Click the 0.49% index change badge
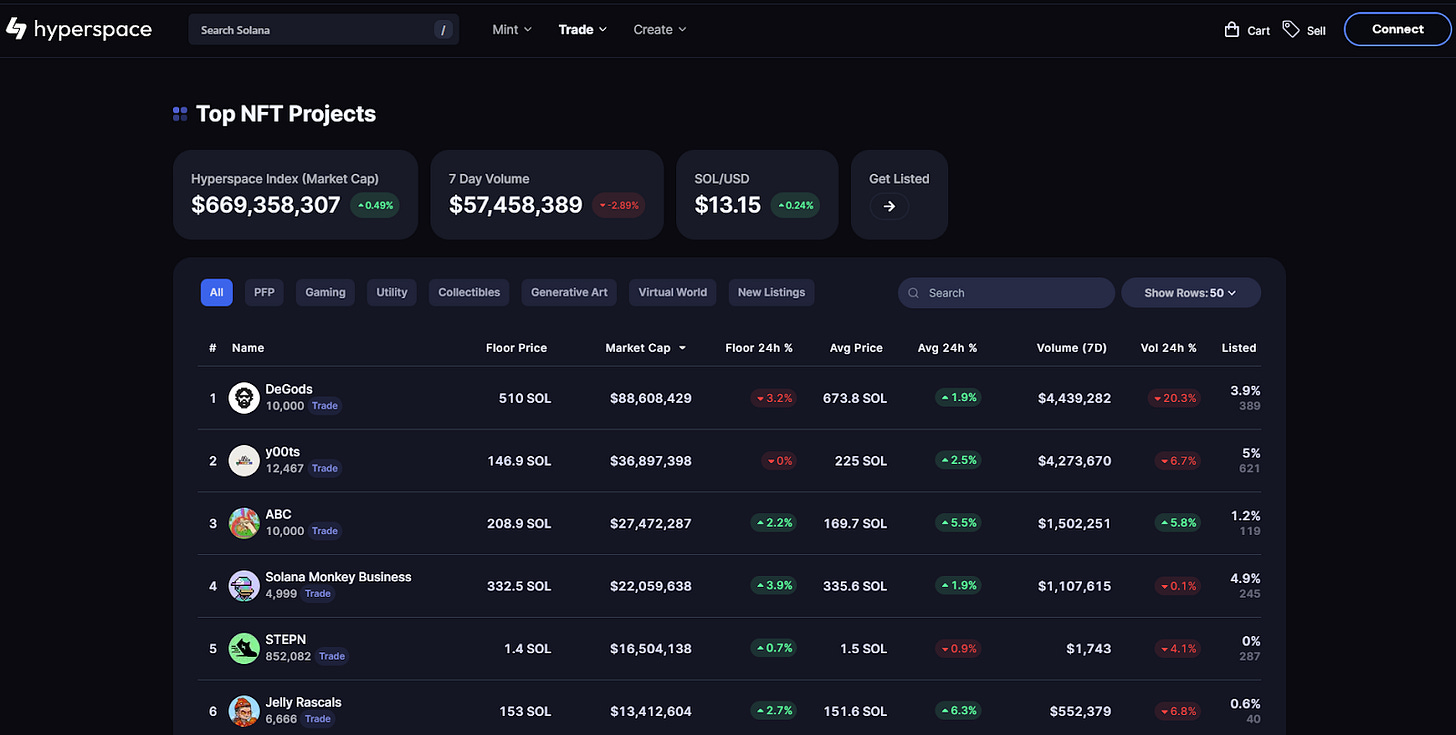1456x735 pixels. pos(375,206)
